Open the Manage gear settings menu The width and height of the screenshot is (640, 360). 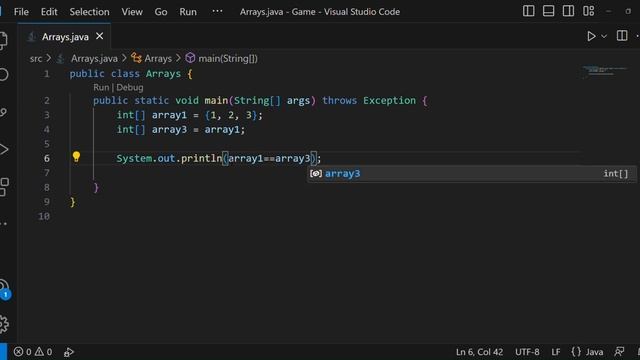click(4, 324)
